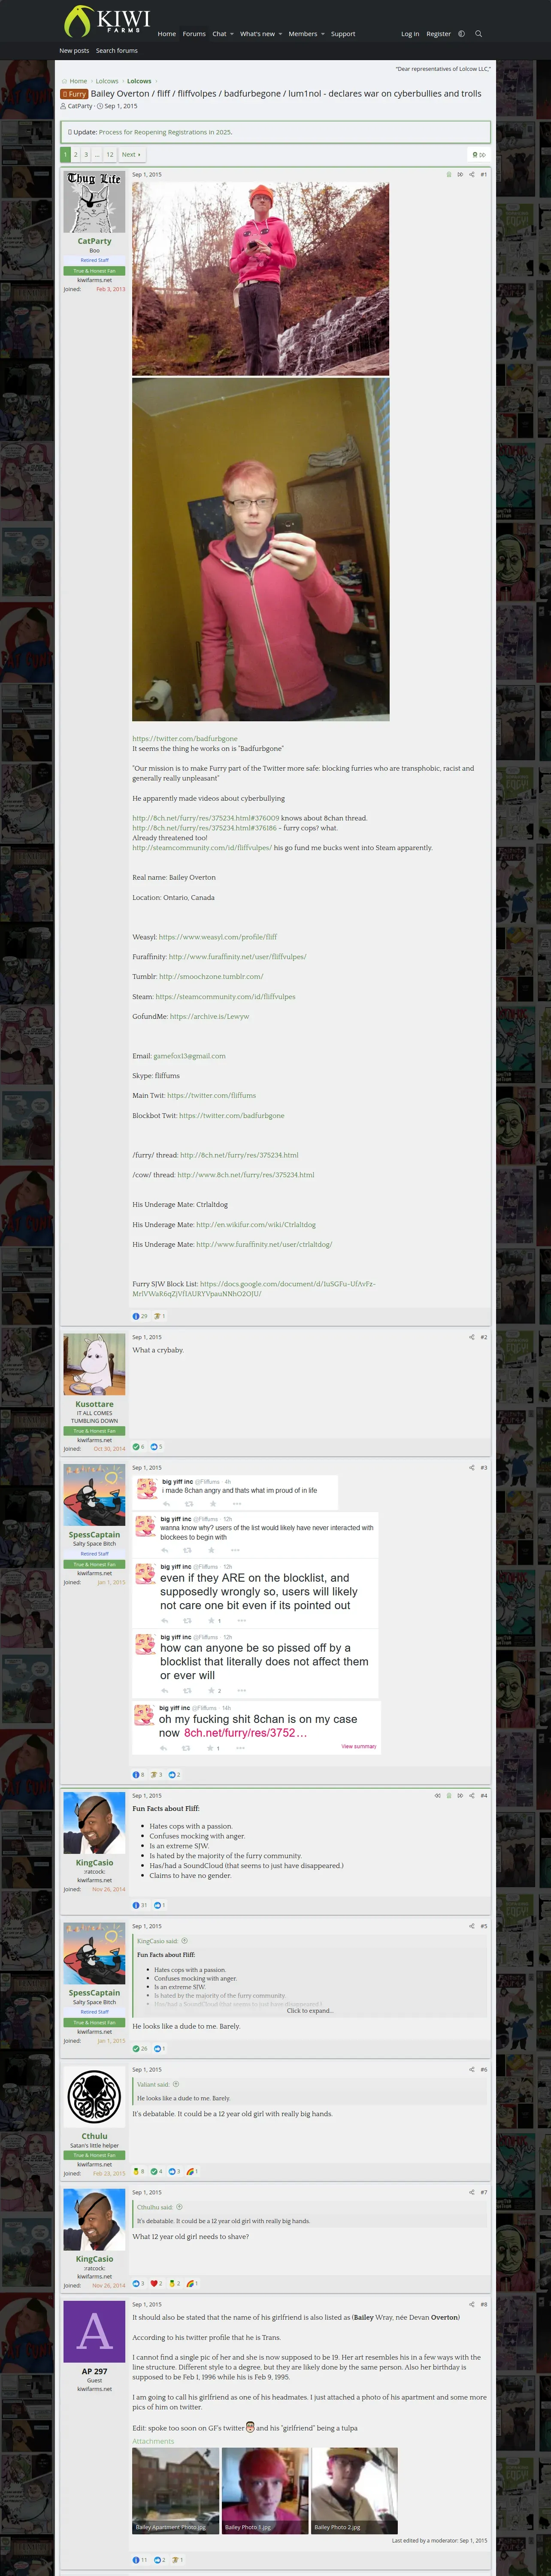This screenshot has width=551, height=2576.
Task: Click arrow icon beside 'Valiant said'
Action: click(176, 2084)
